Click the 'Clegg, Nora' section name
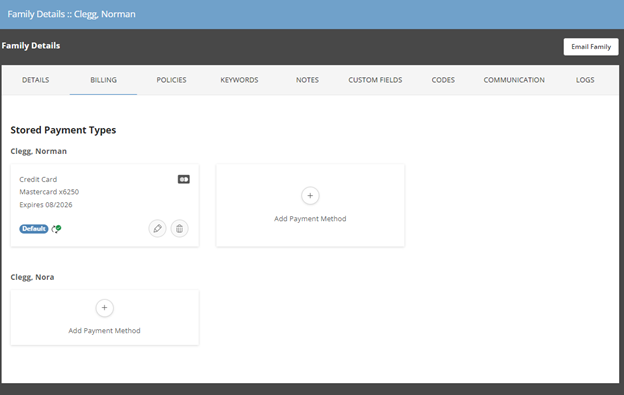Image resolution: width=624 pixels, height=395 pixels. [32, 277]
